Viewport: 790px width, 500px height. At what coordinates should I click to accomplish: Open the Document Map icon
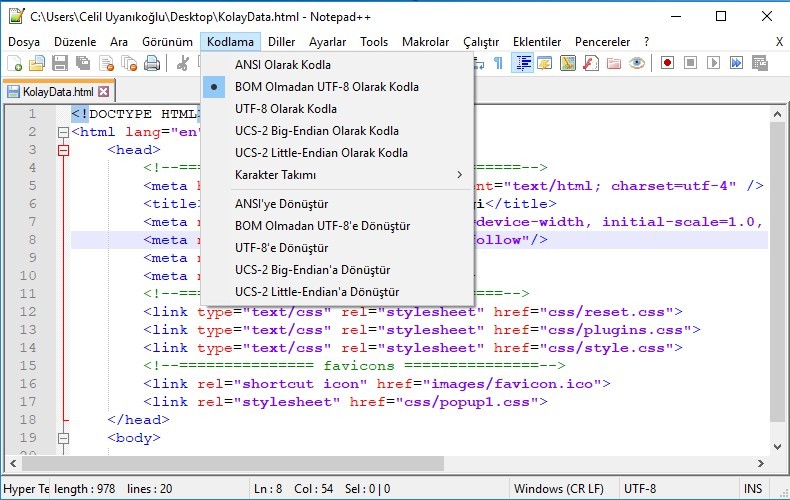568,64
